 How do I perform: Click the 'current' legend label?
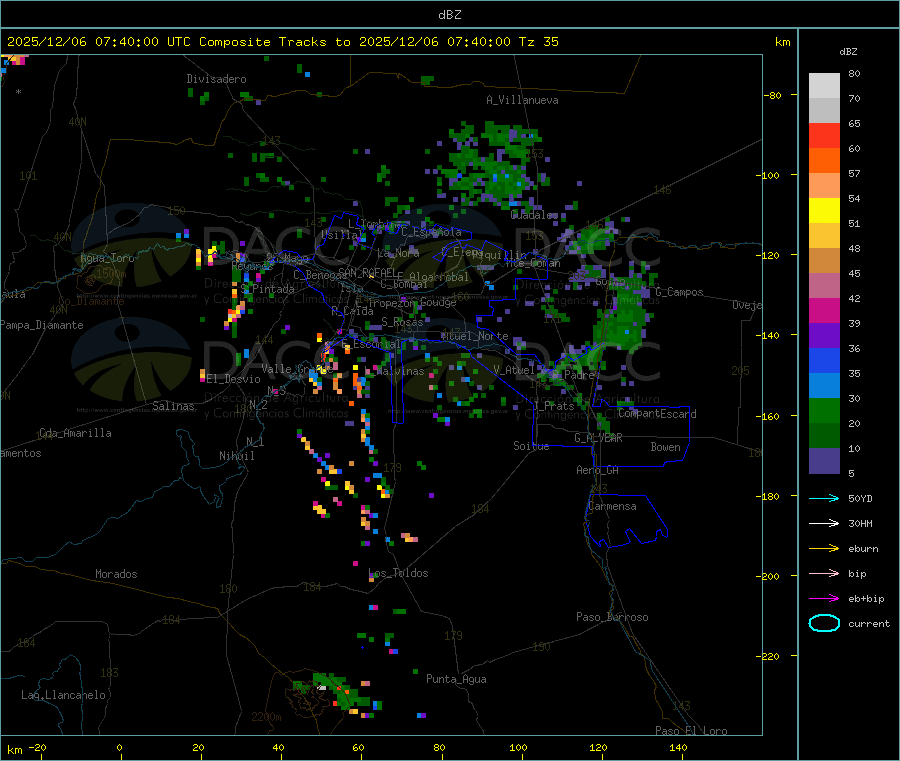click(868, 623)
